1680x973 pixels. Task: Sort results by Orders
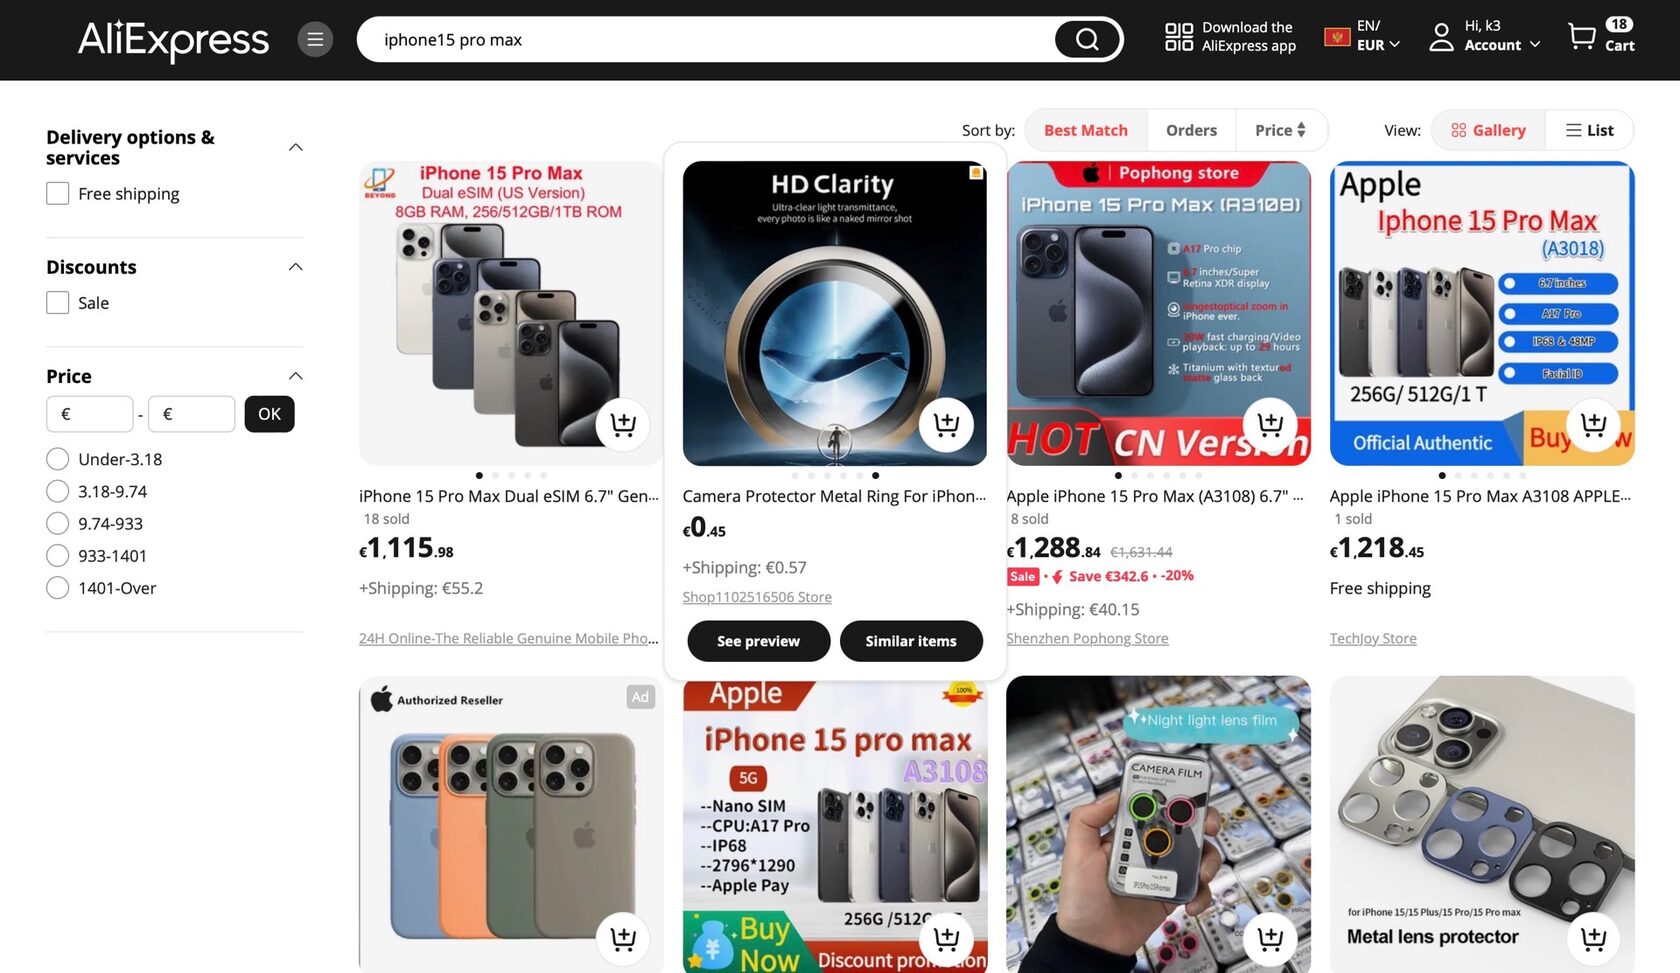point(1191,130)
